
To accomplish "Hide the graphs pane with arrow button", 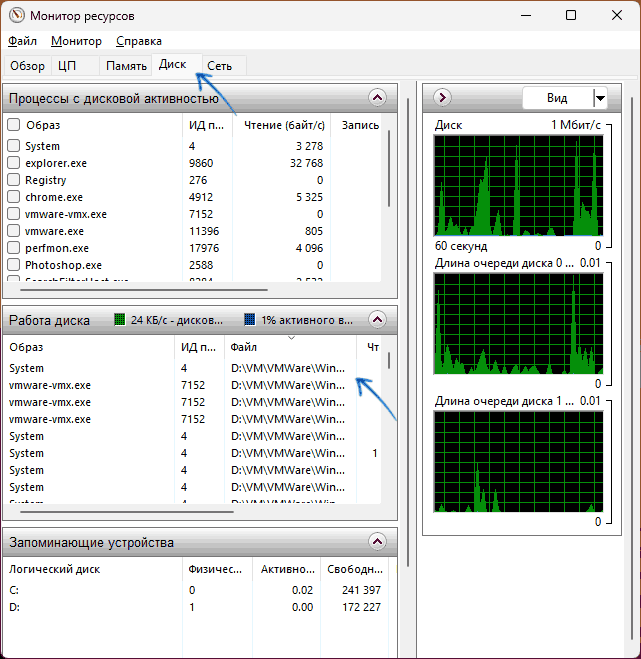I will point(443,98).
